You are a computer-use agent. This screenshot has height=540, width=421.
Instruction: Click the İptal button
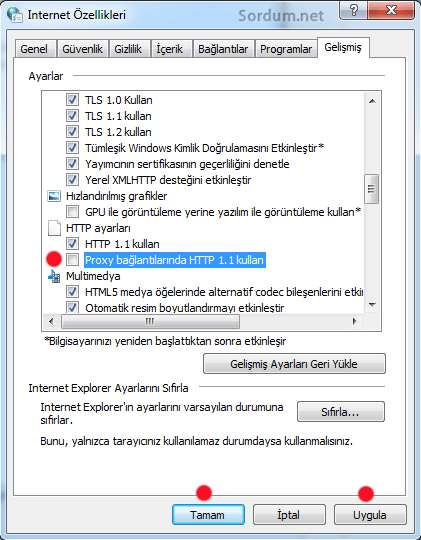coord(289,515)
